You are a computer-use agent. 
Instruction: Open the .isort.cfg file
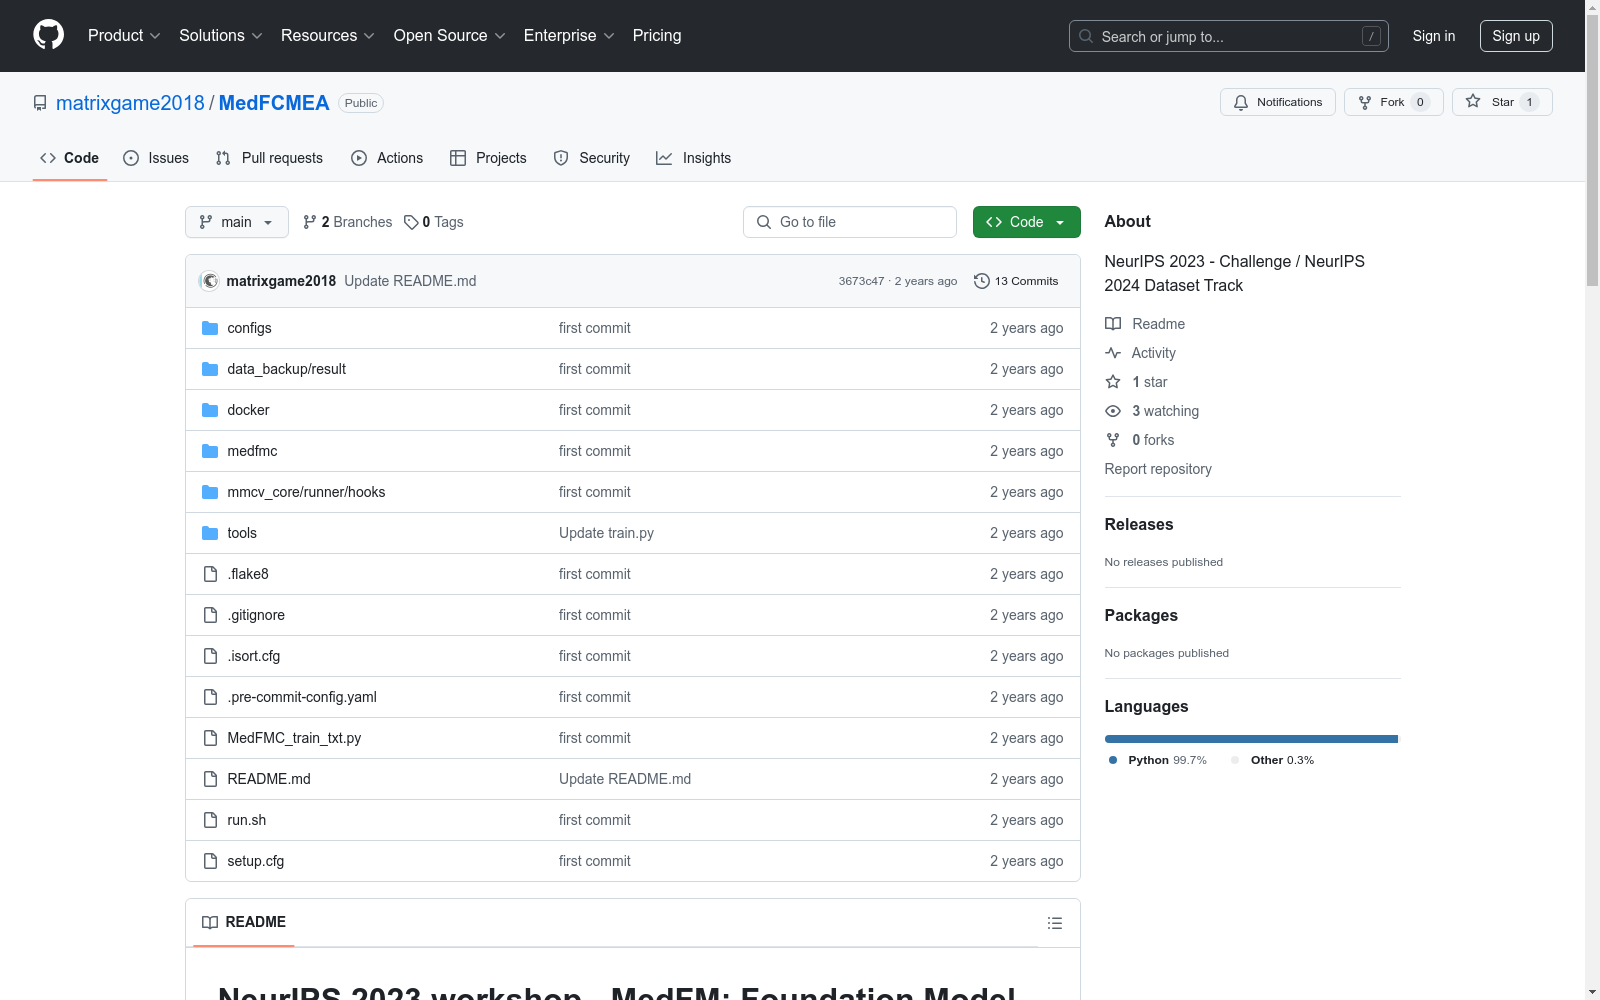point(254,656)
